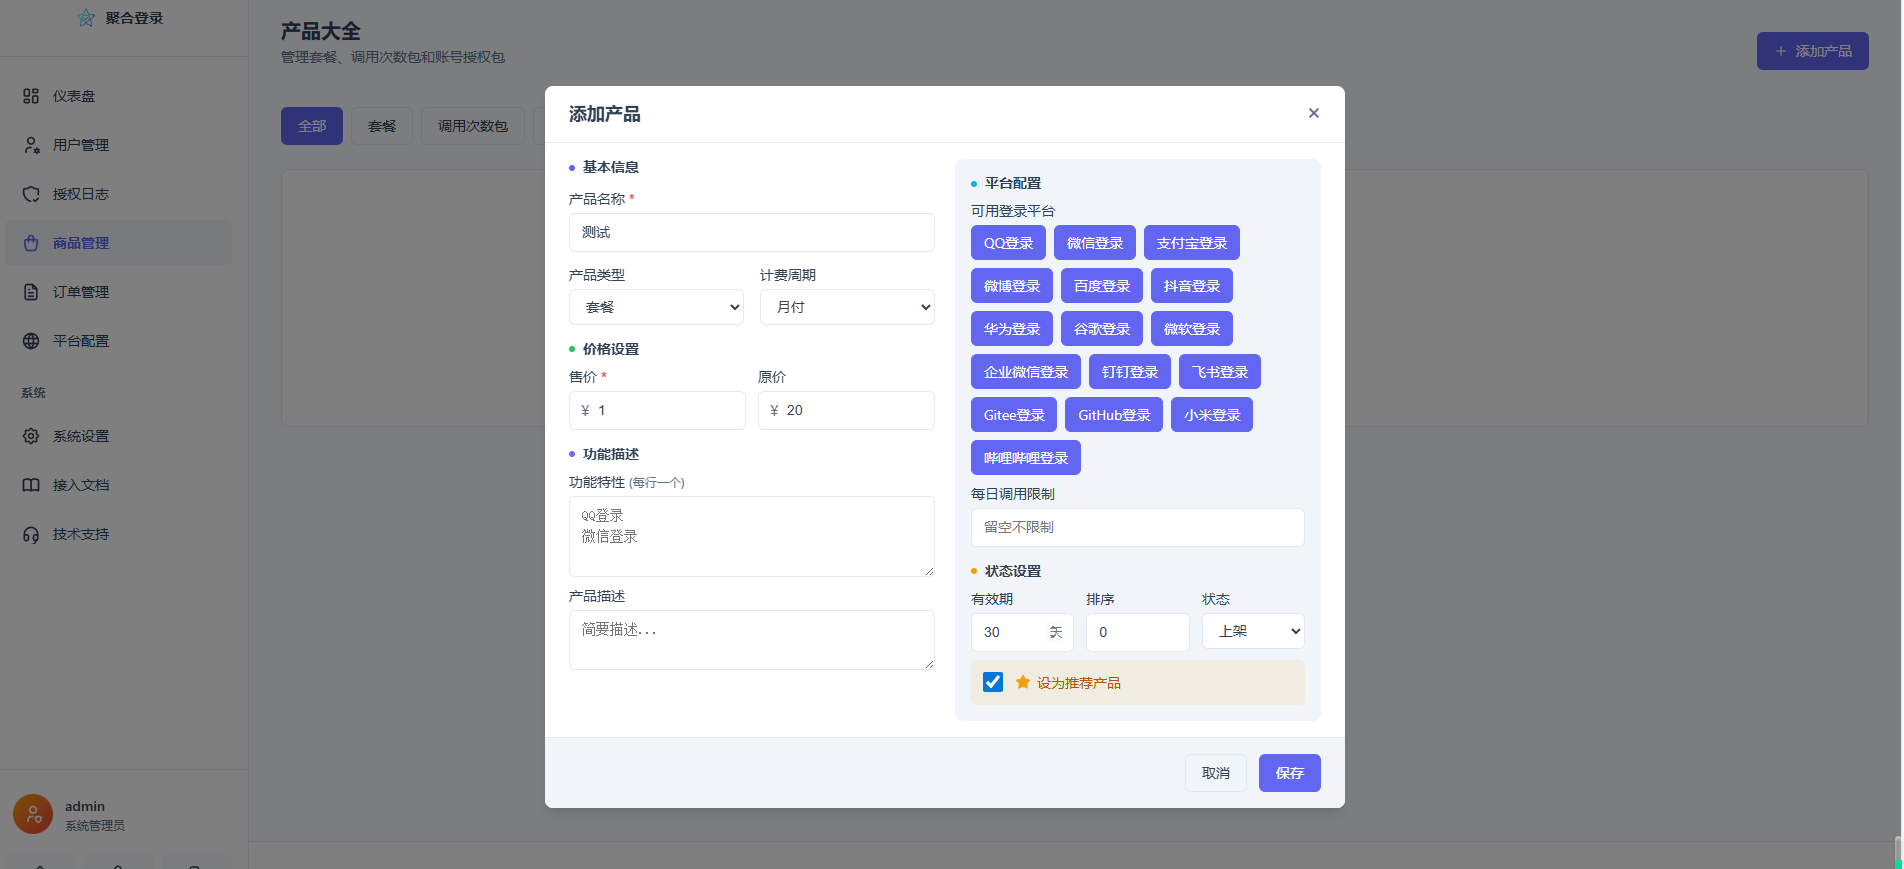Toggle the 设为推荐产品 checkbox
This screenshot has height=869, width=1904.
click(993, 682)
